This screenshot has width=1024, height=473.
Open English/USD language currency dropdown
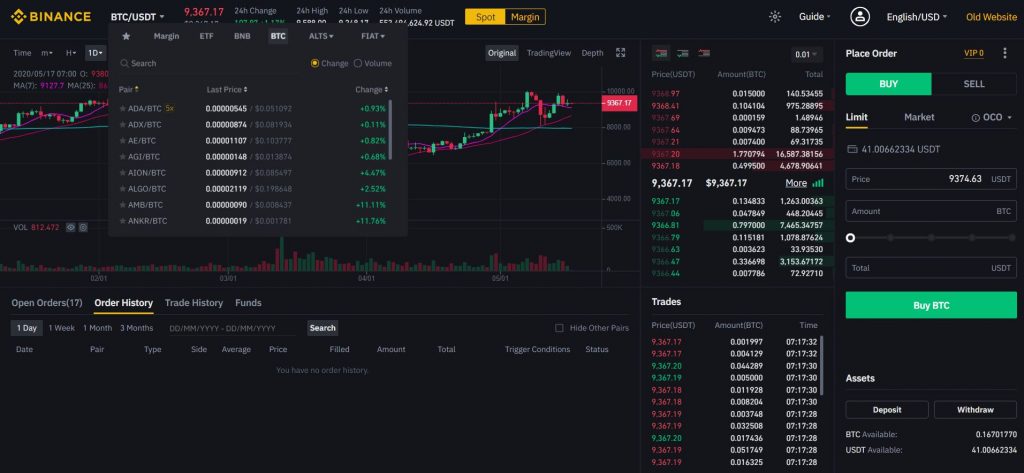[x=916, y=17]
